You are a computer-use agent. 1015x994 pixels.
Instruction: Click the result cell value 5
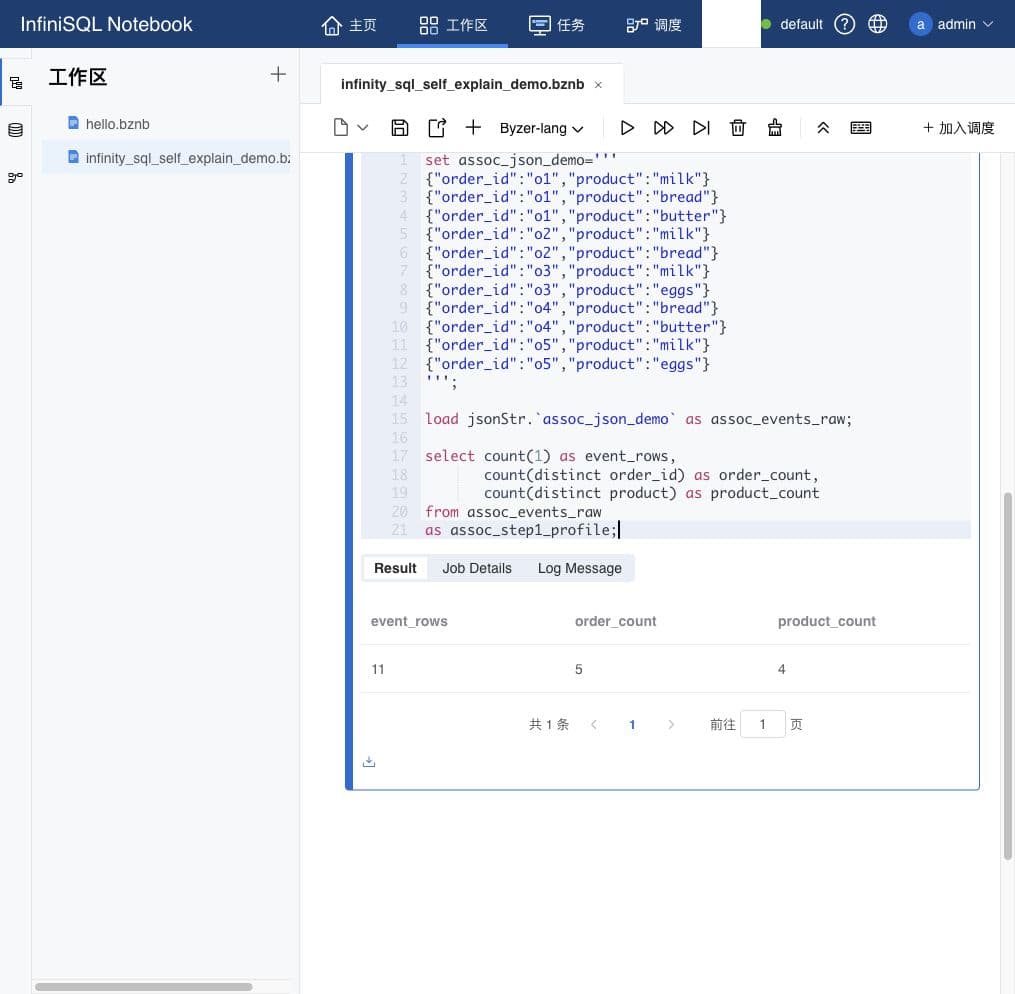point(579,669)
